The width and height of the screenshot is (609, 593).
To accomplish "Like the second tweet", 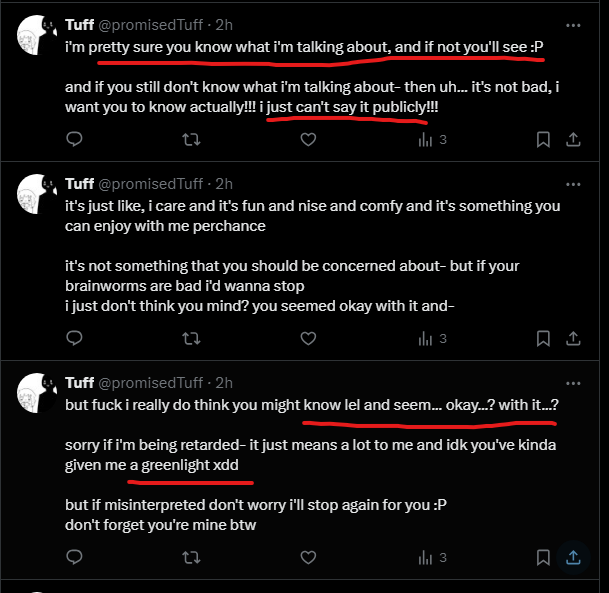I will coord(309,340).
